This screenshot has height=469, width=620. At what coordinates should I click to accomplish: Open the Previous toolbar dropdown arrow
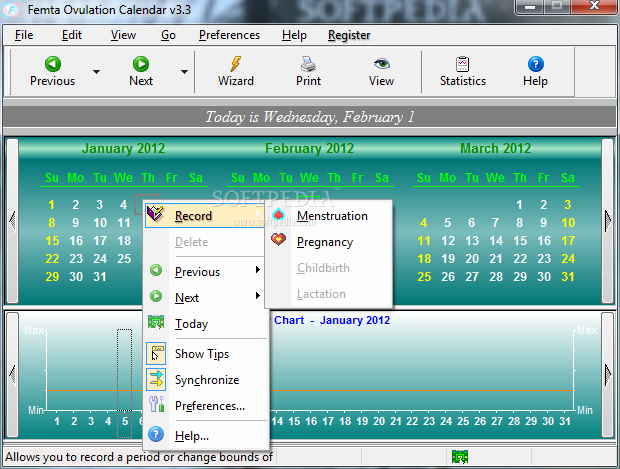[96, 72]
